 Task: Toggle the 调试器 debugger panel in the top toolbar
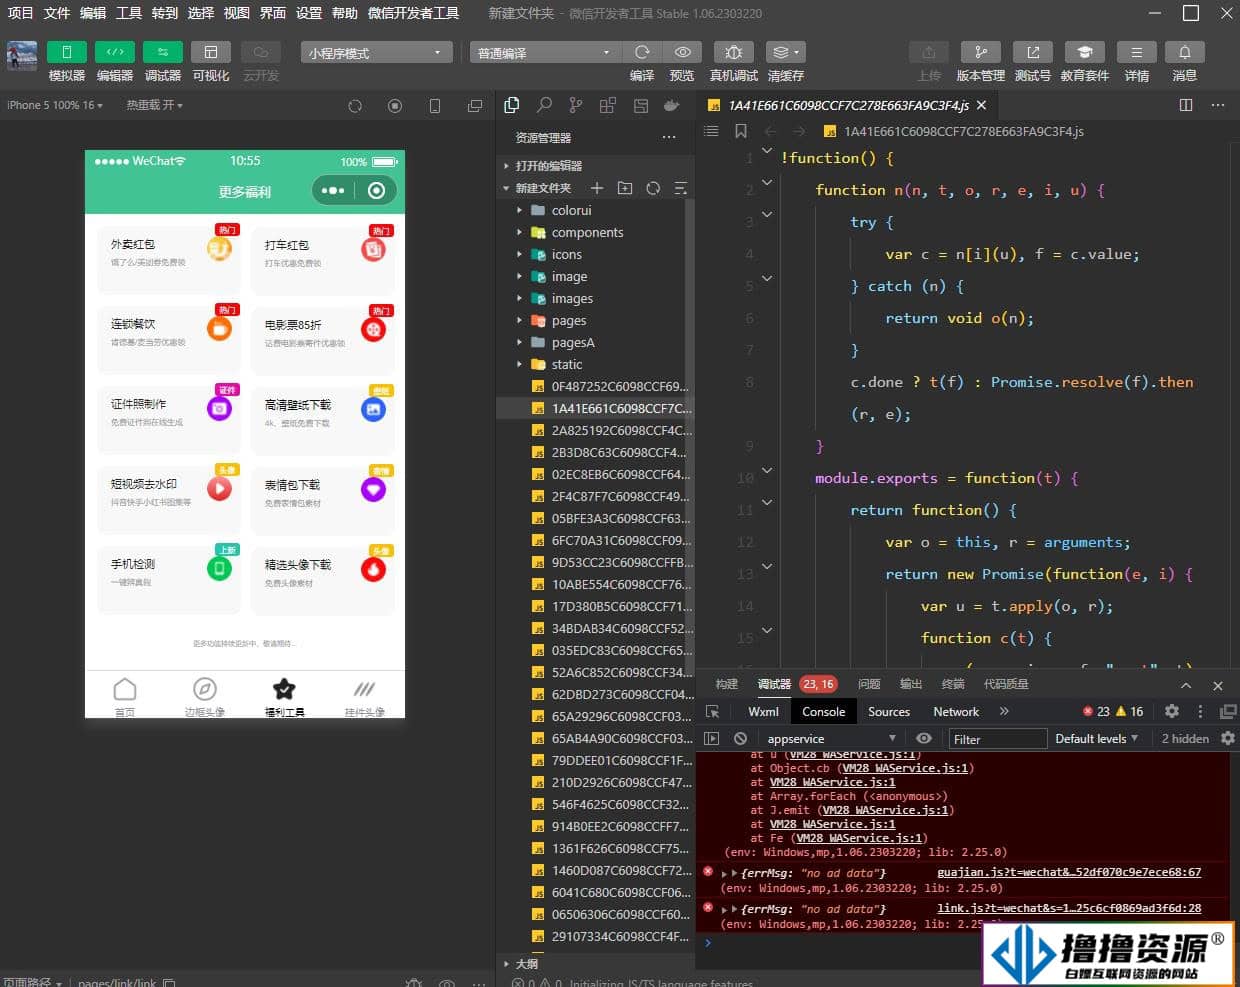163,52
